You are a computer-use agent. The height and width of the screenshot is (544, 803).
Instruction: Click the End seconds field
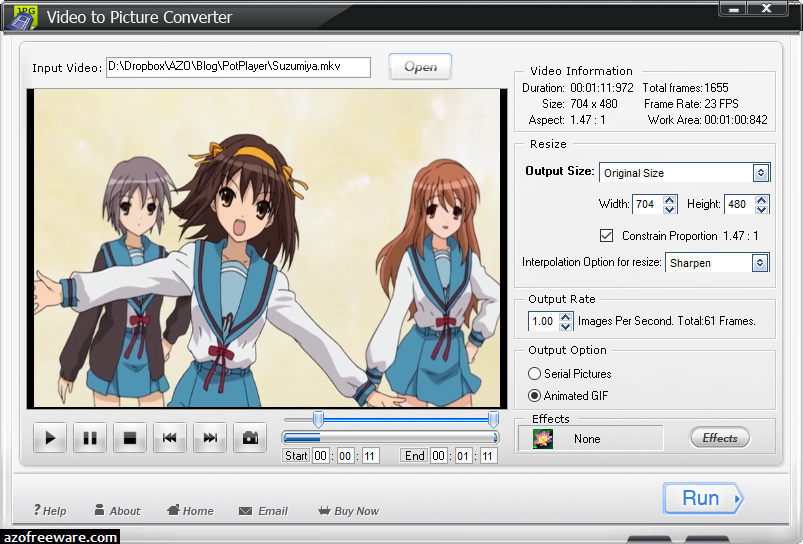488,456
